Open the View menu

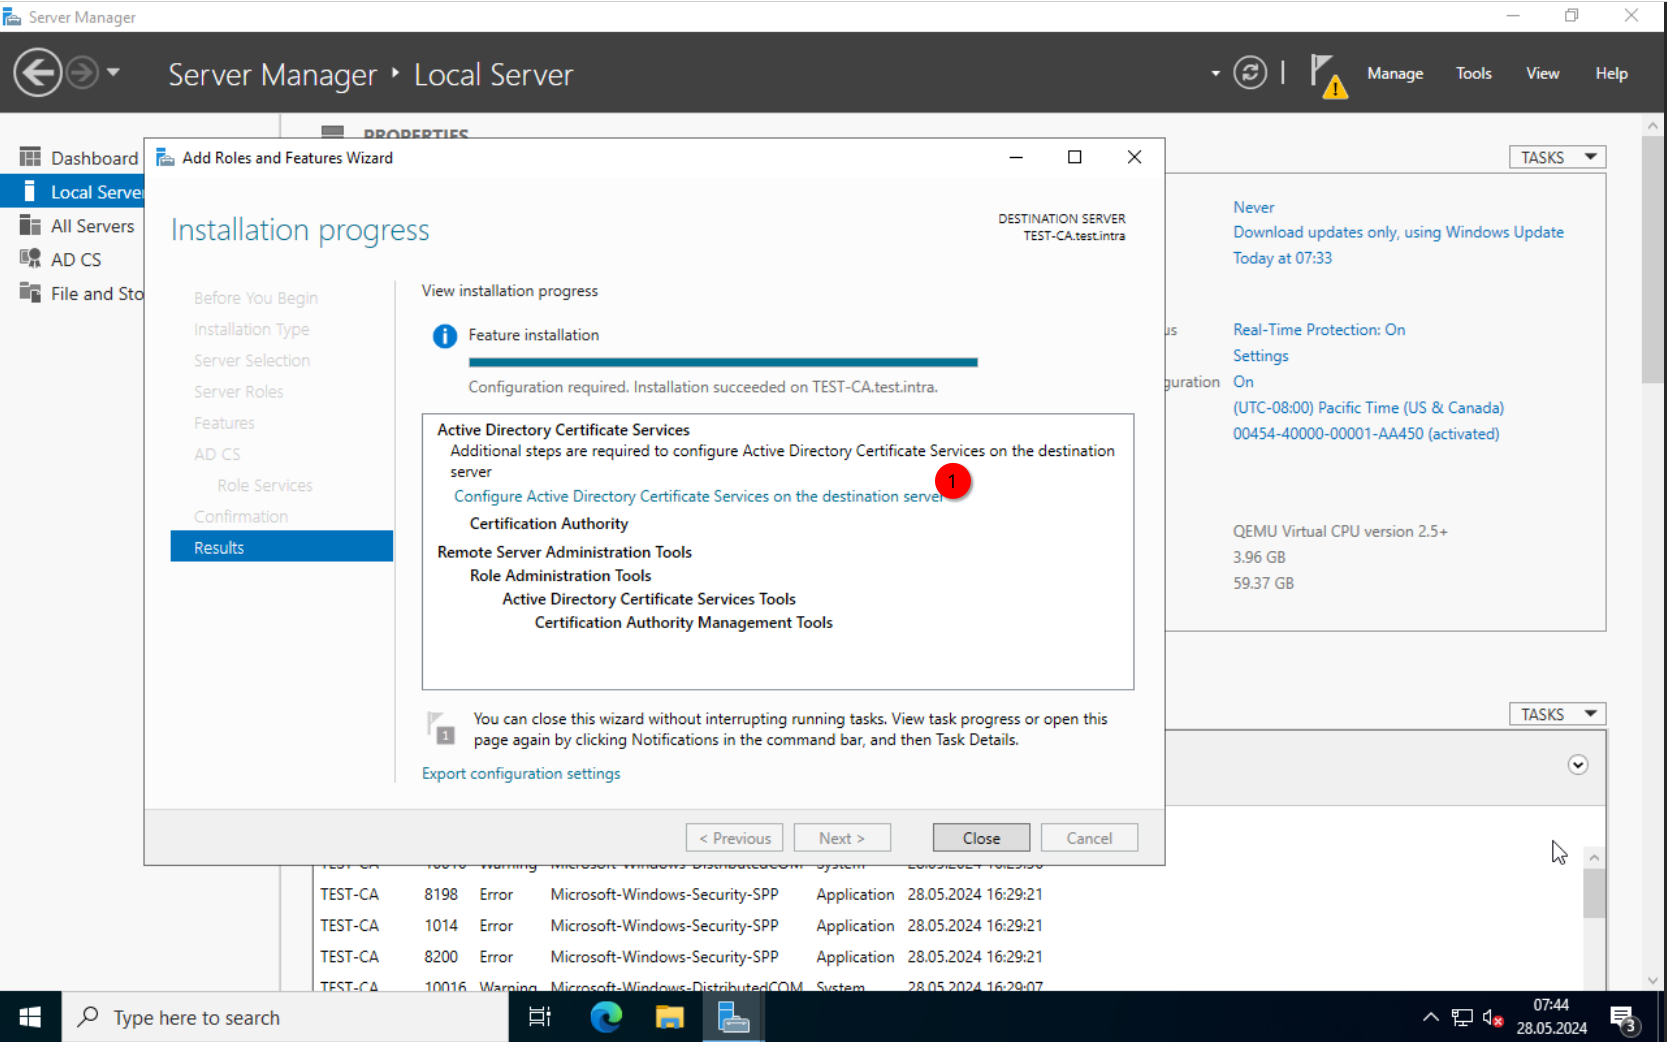(1542, 73)
